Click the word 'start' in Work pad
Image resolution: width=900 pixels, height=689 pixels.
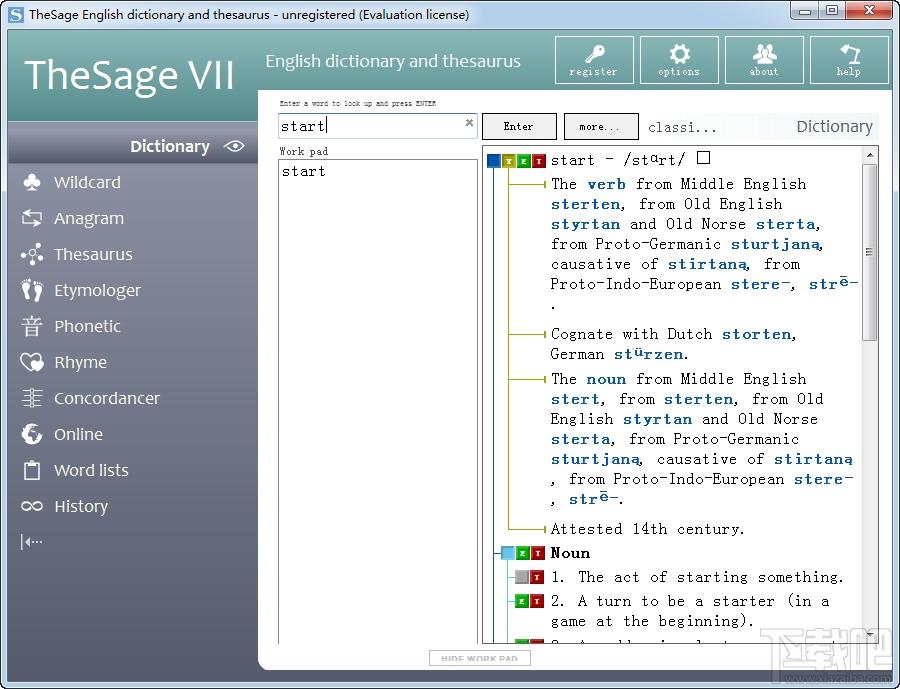coord(304,171)
